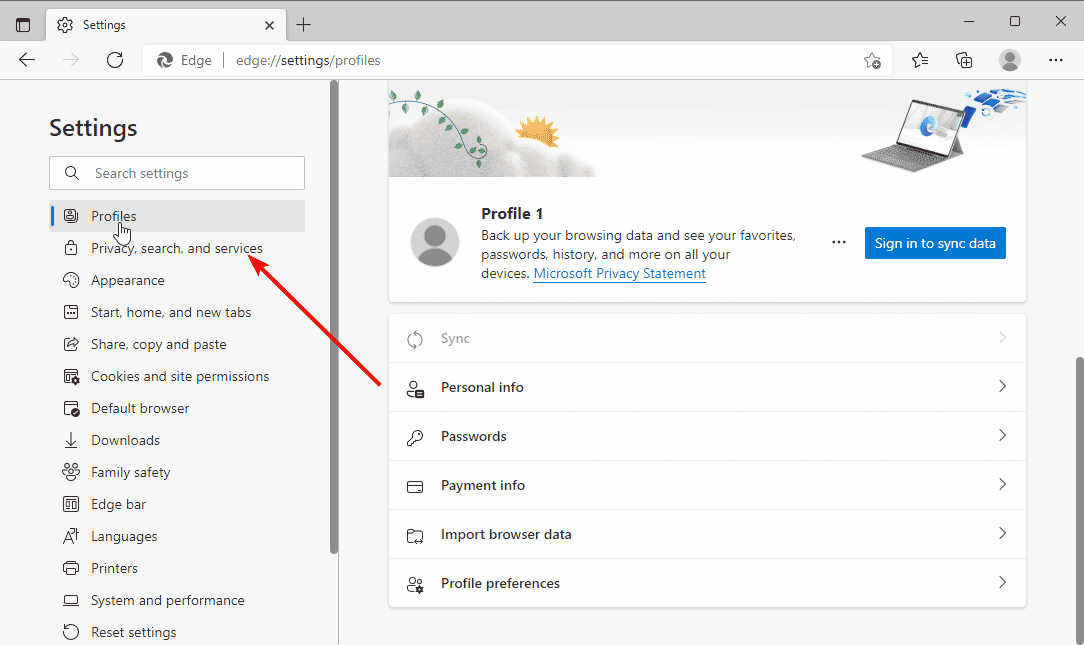This screenshot has height=645, width=1084.
Task: Open a new tab with plus button
Action: (x=303, y=25)
